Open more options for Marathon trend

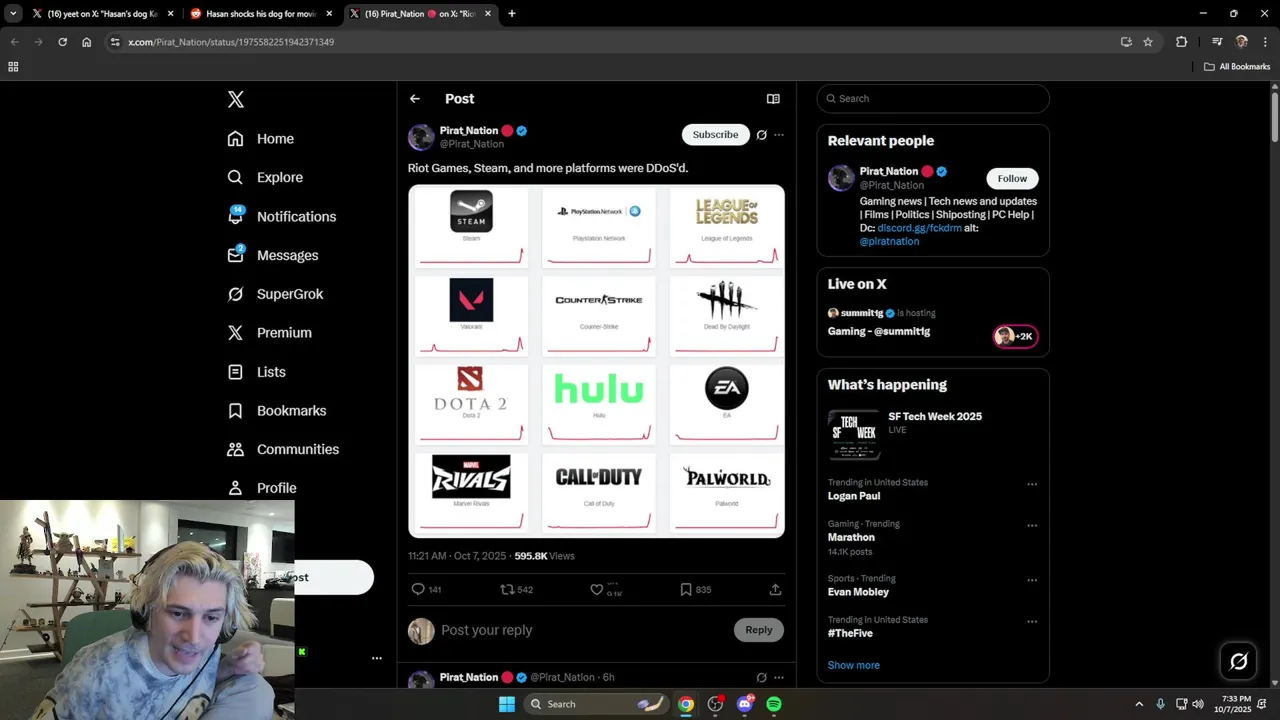[x=1032, y=526]
